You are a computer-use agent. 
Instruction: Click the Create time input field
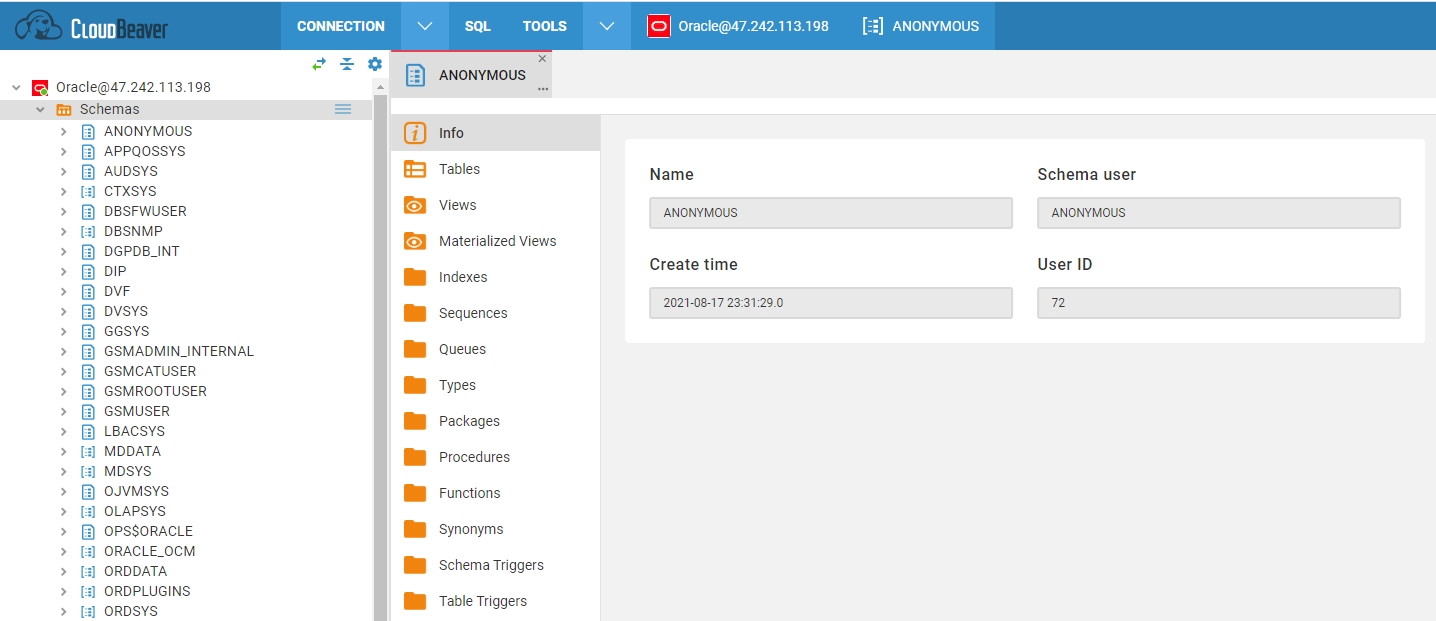coord(830,303)
